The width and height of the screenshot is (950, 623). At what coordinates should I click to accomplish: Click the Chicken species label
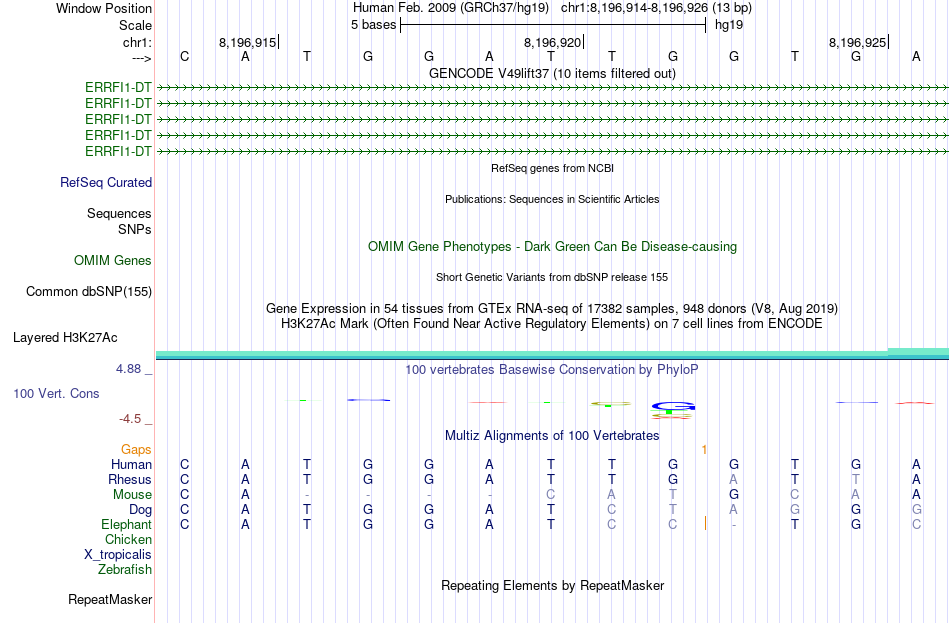(x=128, y=539)
